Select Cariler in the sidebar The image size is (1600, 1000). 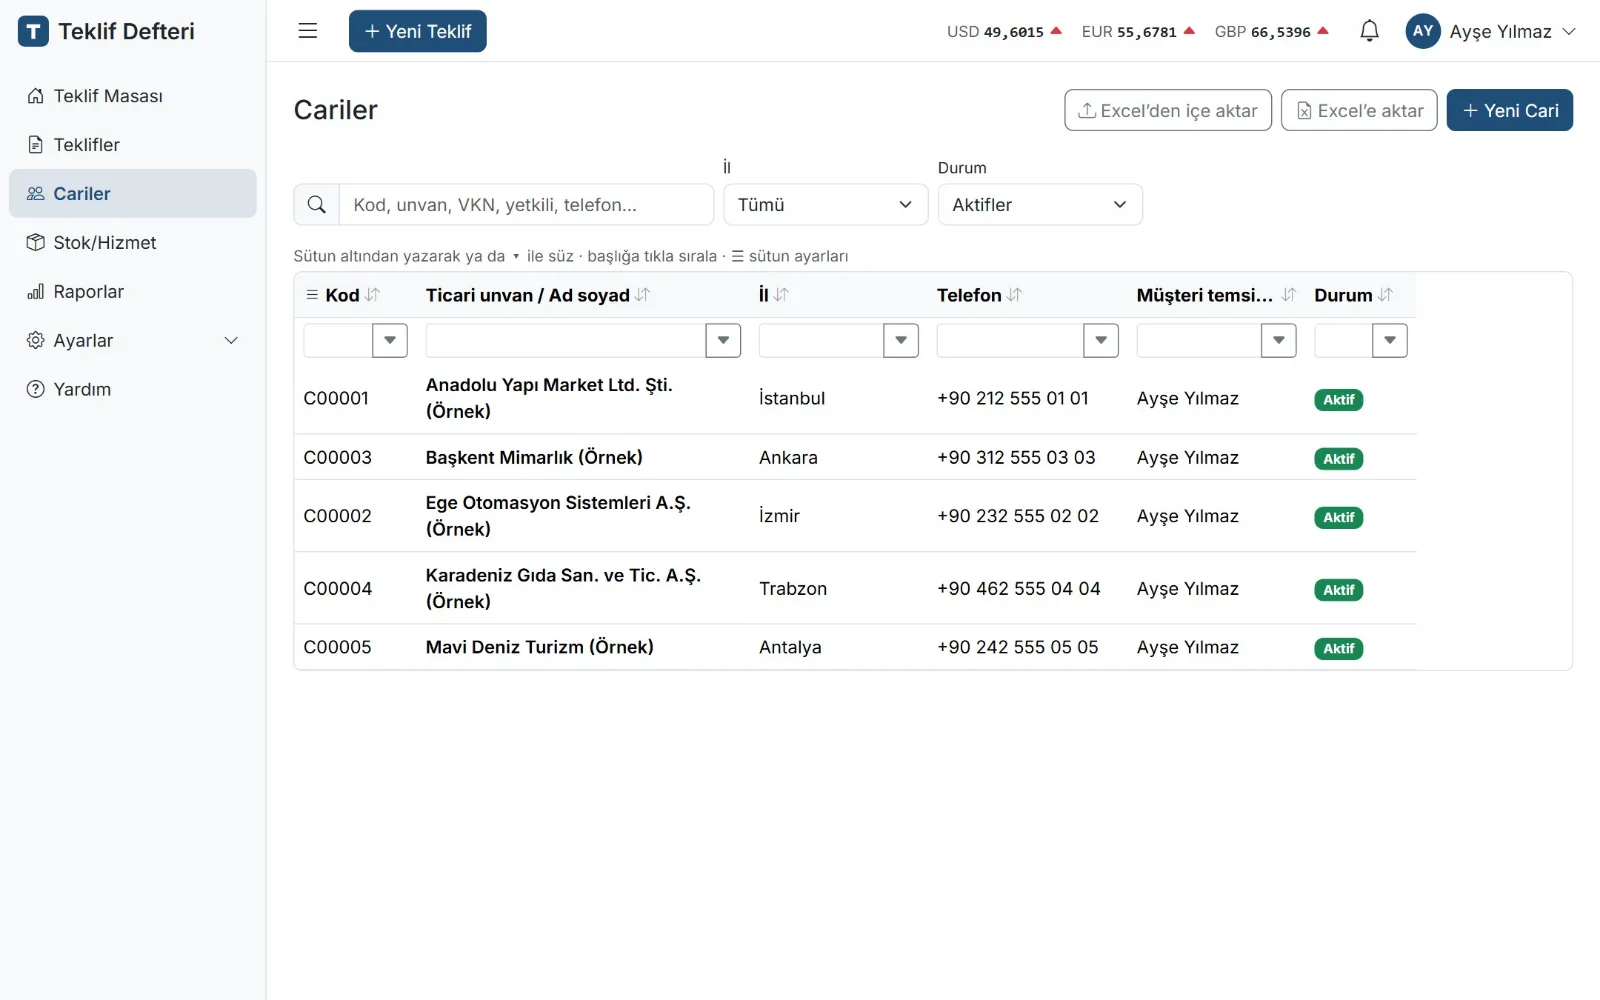pos(133,194)
